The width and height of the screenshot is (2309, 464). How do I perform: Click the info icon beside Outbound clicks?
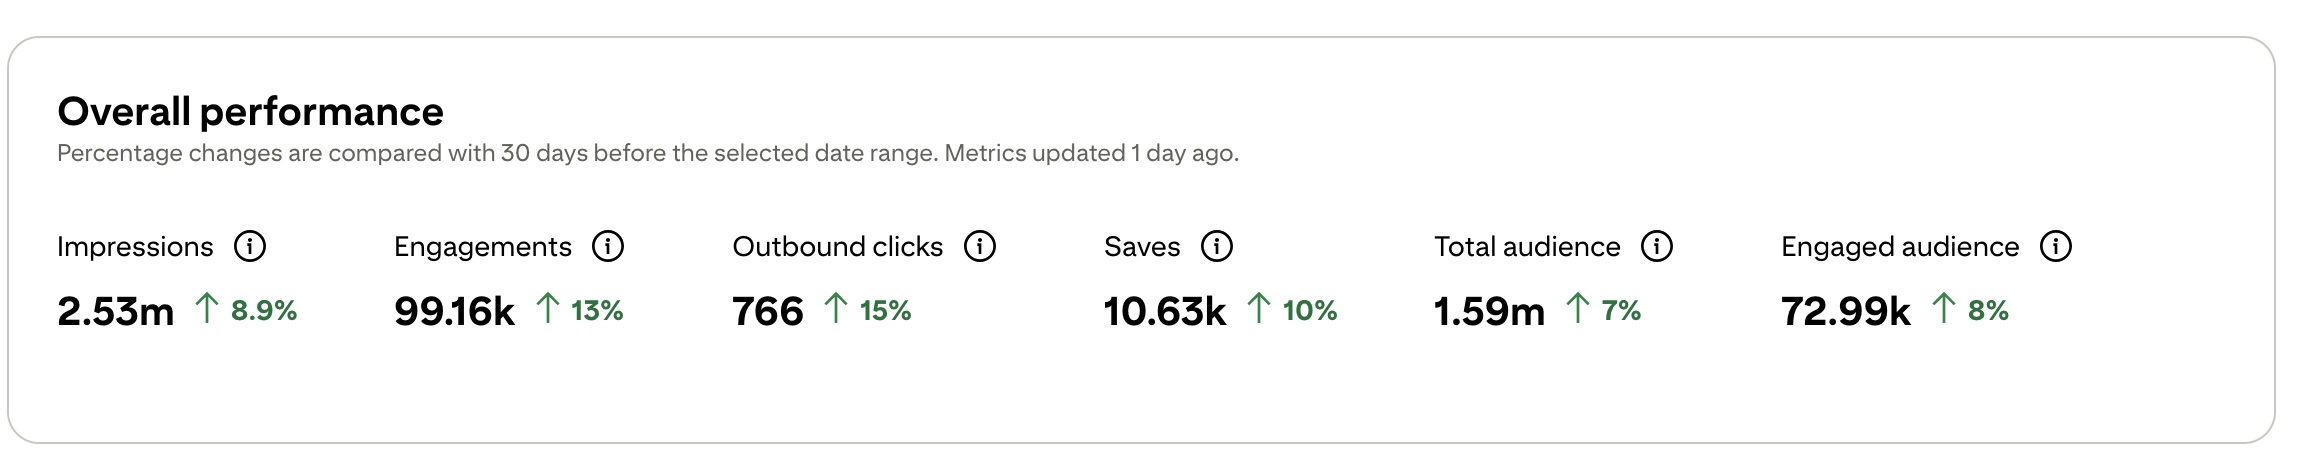(x=980, y=246)
